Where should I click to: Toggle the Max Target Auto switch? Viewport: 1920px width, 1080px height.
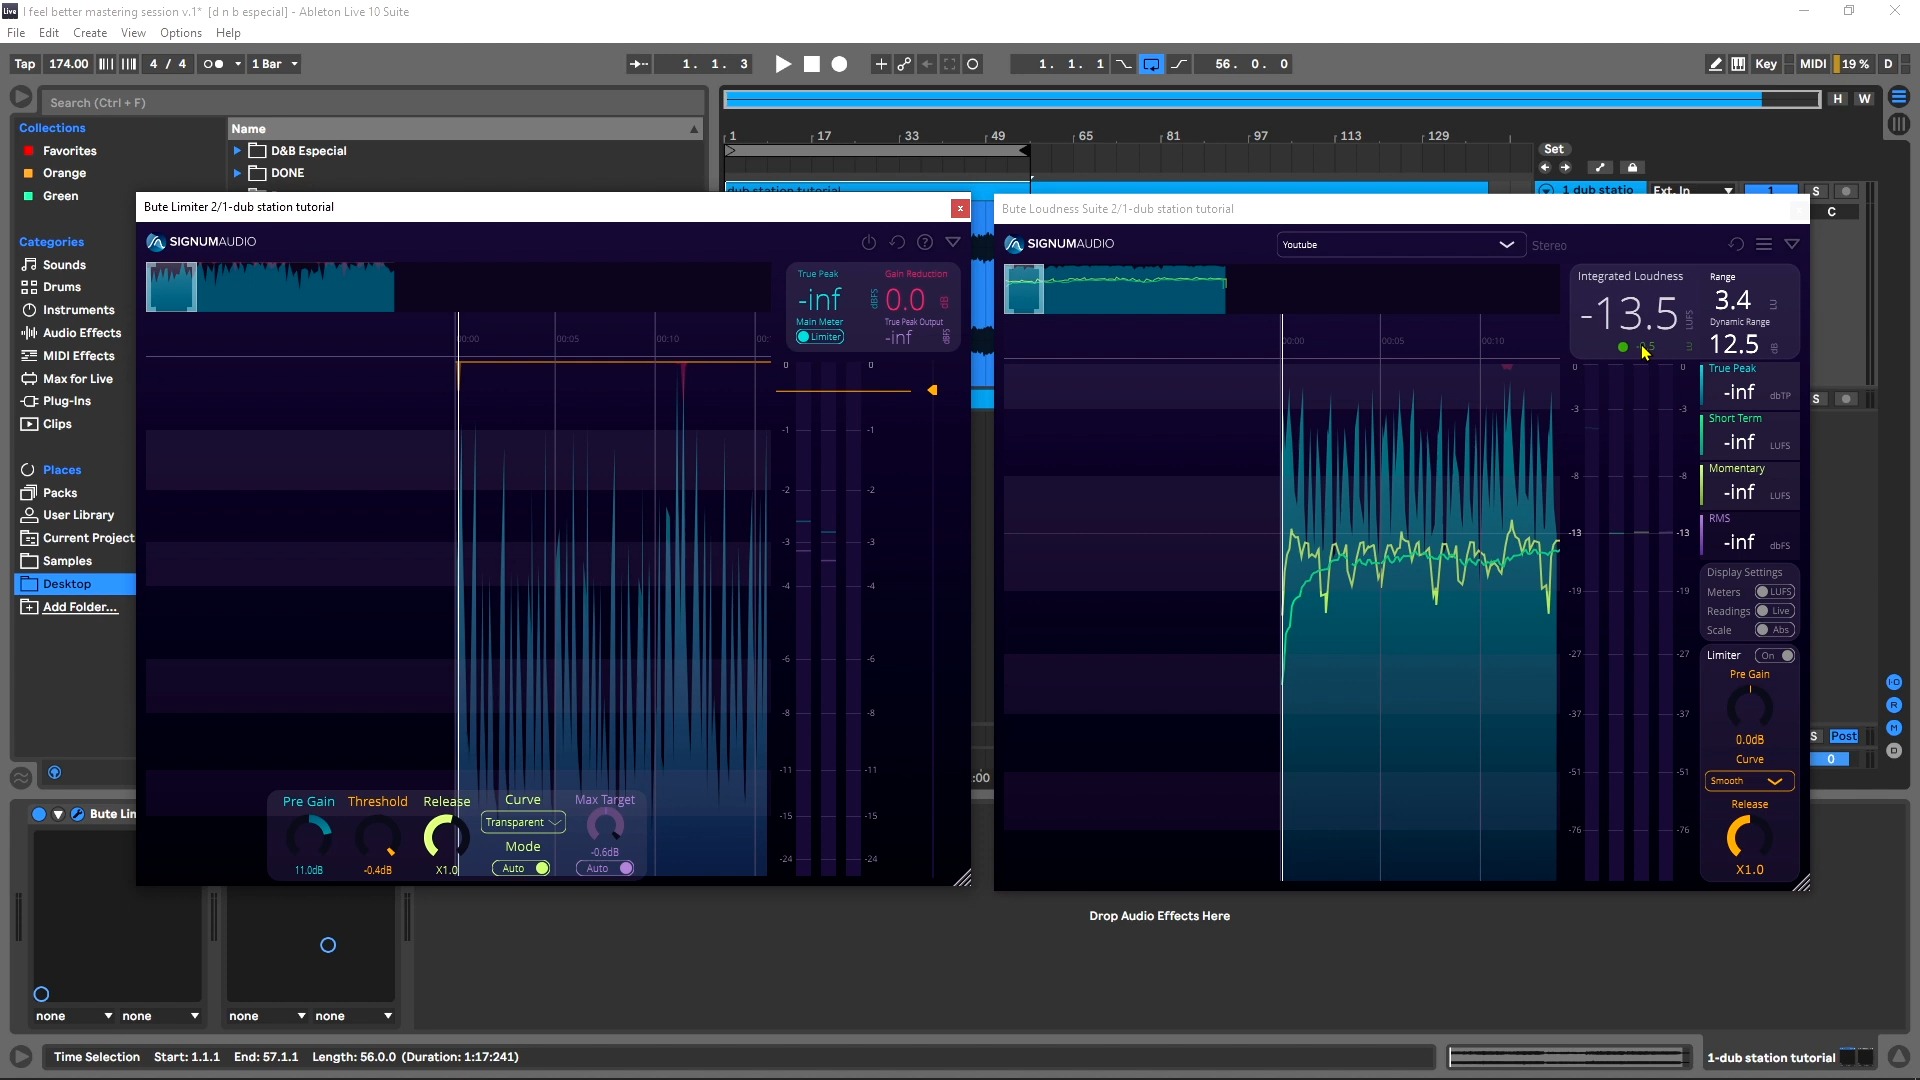pyautogui.click(x=605, y=868)
